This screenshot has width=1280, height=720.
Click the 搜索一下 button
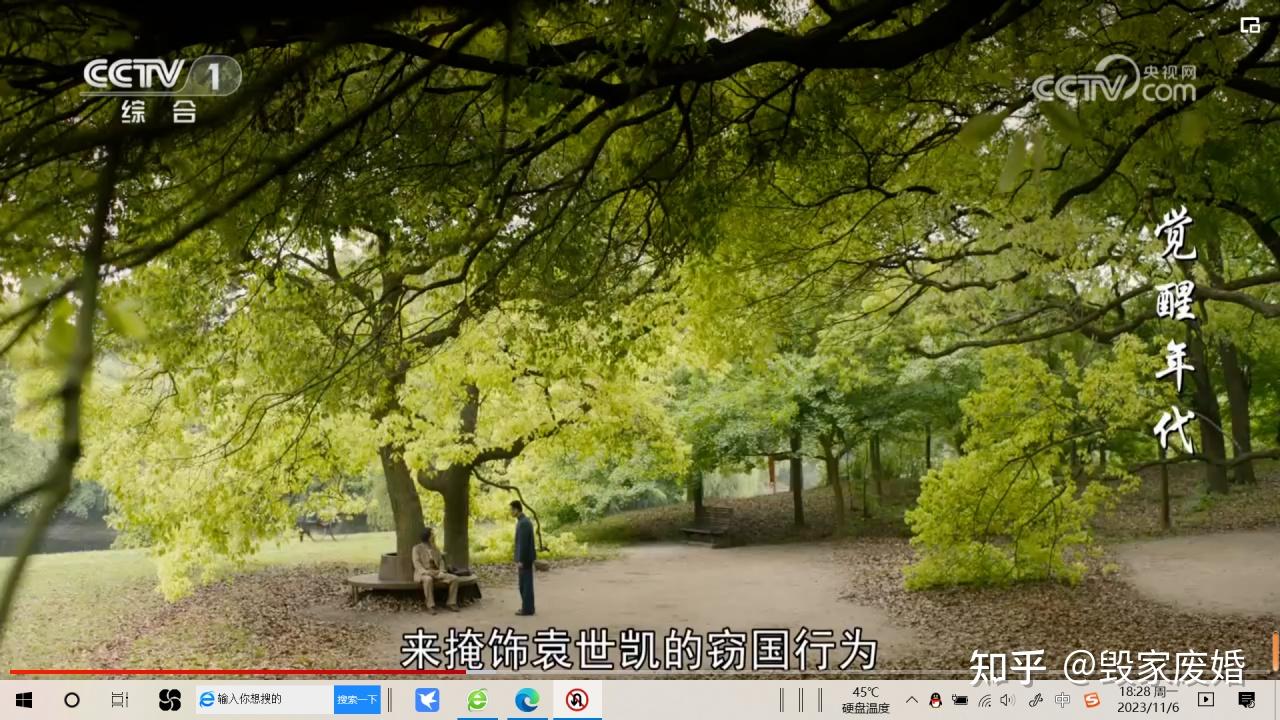357,699
